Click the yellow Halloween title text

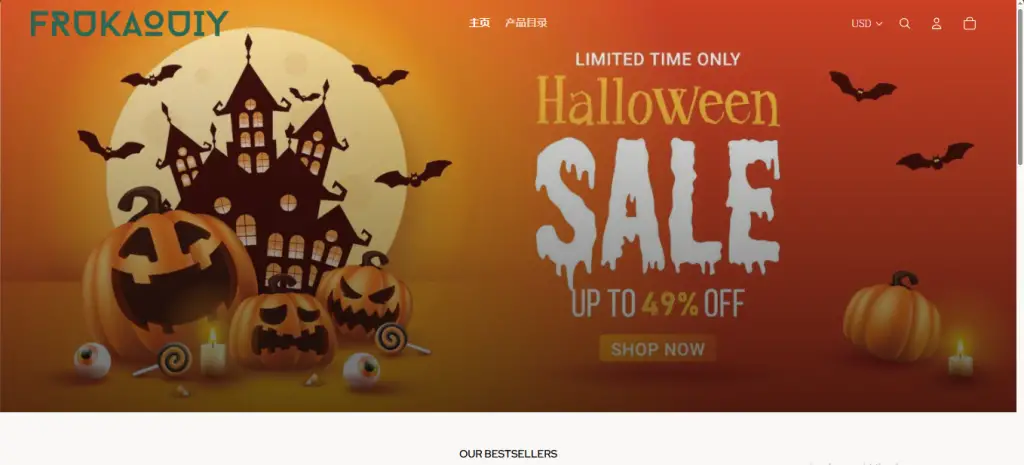point(658,101)
